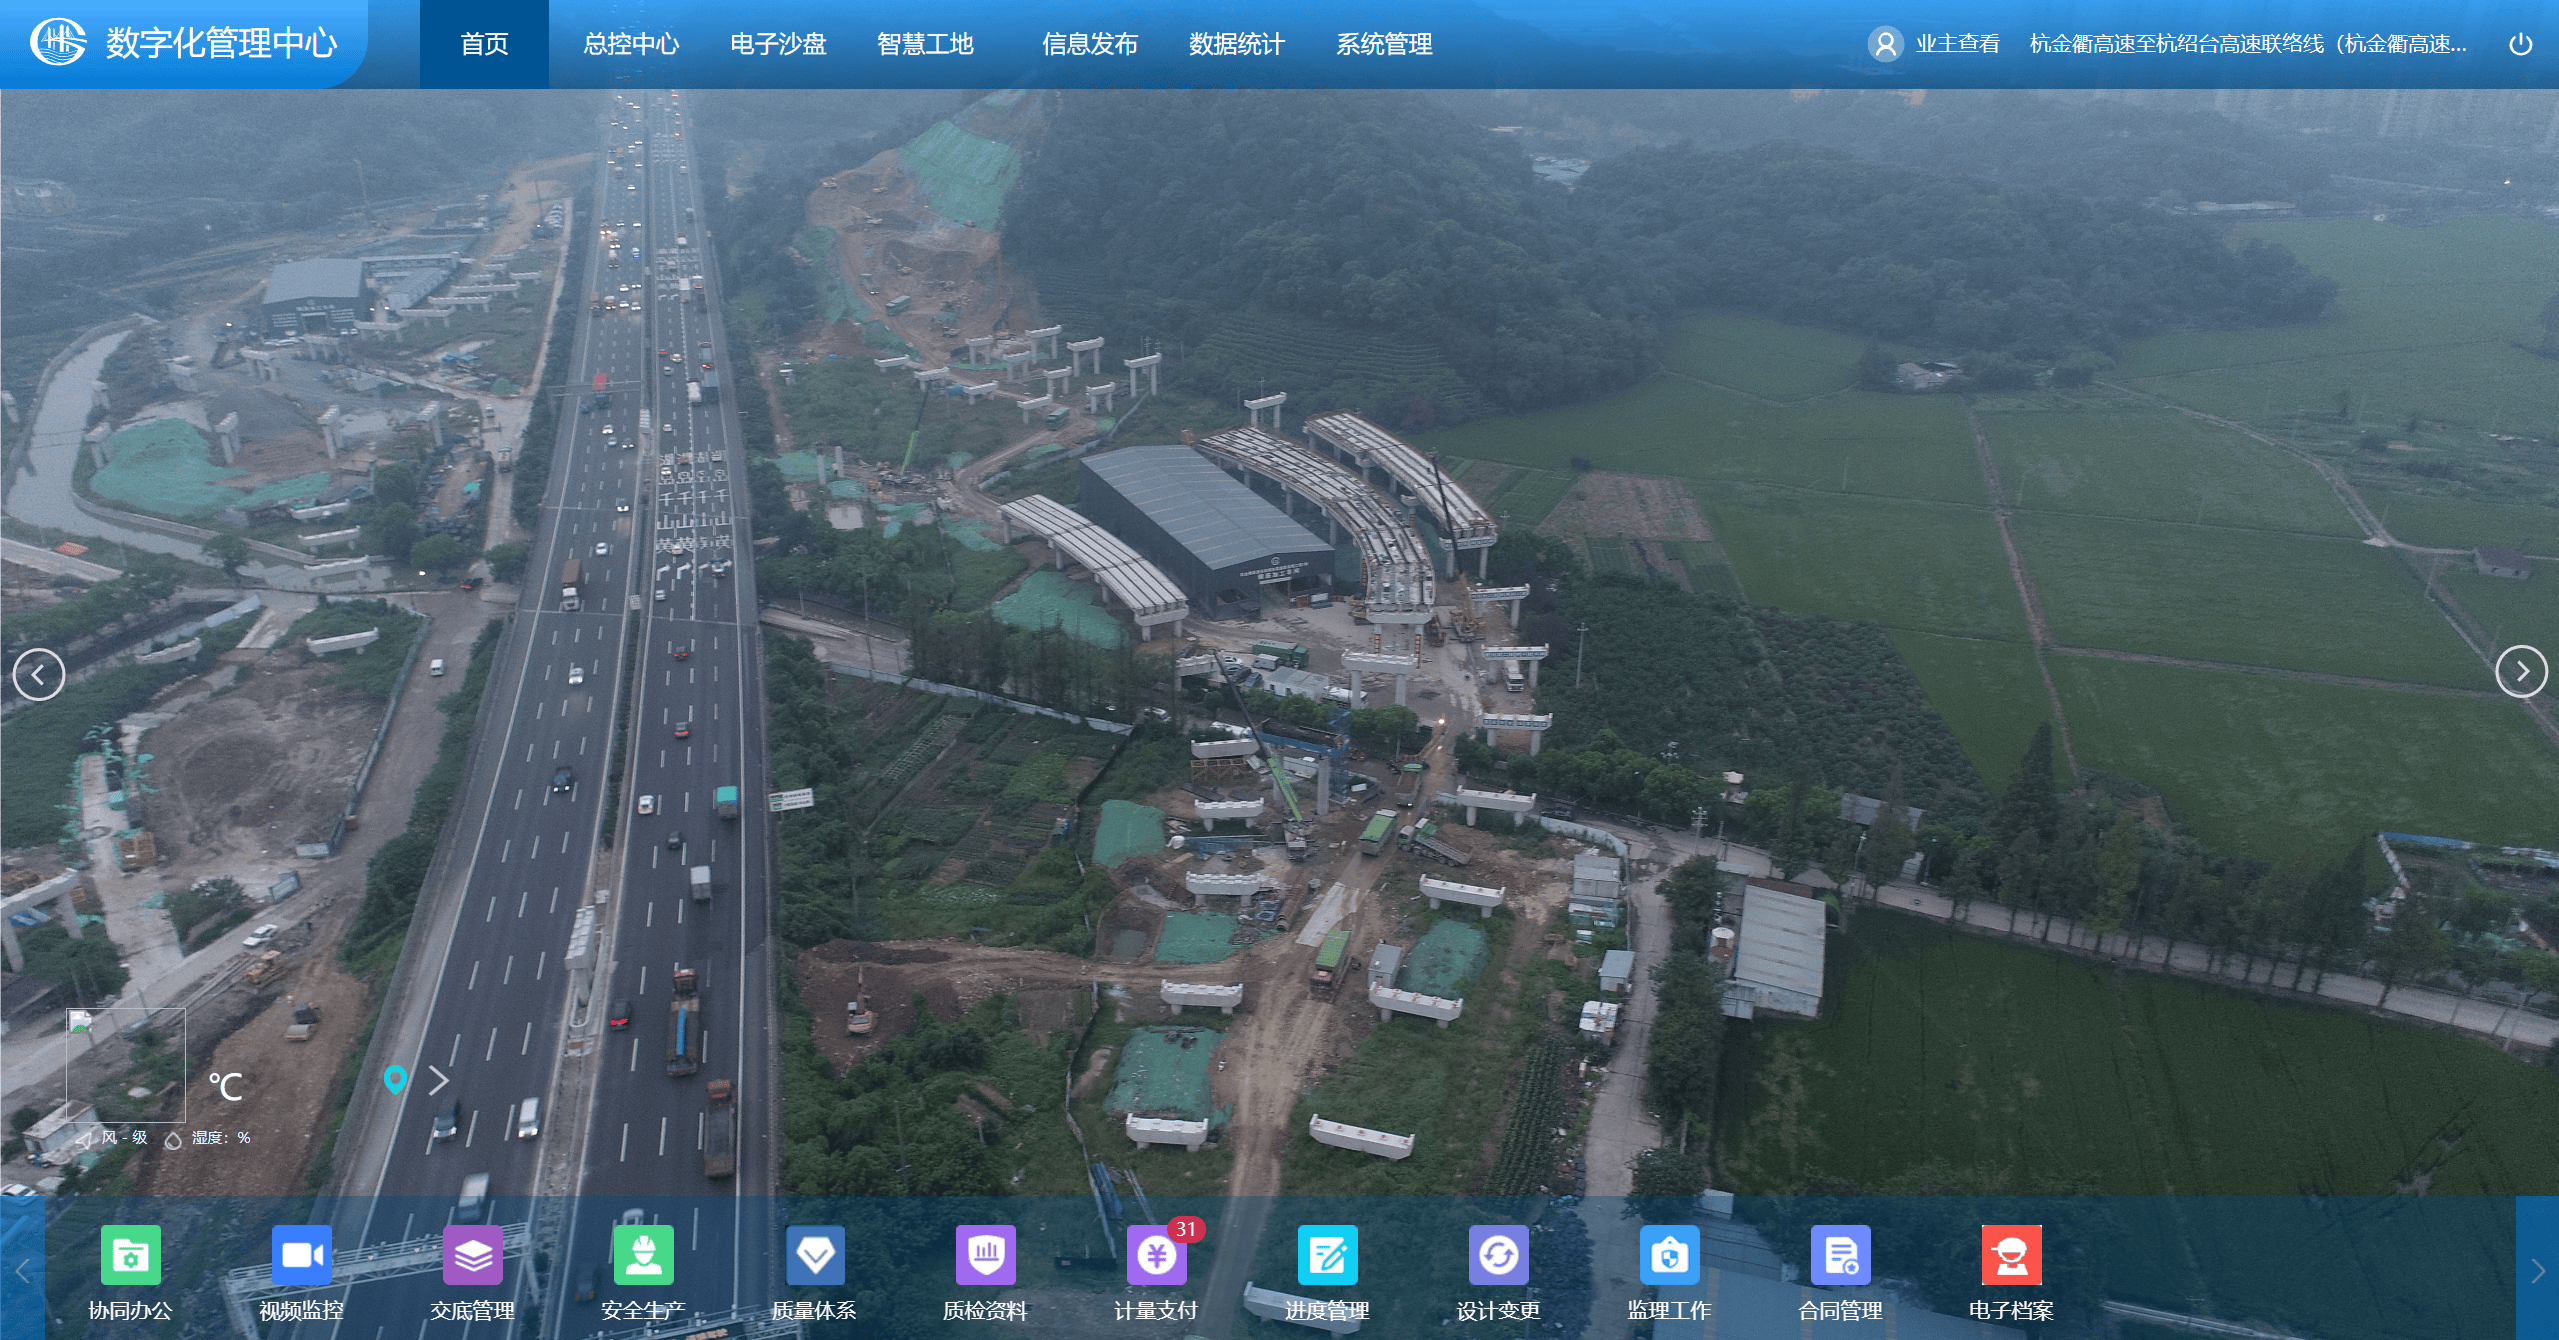
Task: Open the 电子档案 electronic archive icon
Action: coord(2013,1253)
